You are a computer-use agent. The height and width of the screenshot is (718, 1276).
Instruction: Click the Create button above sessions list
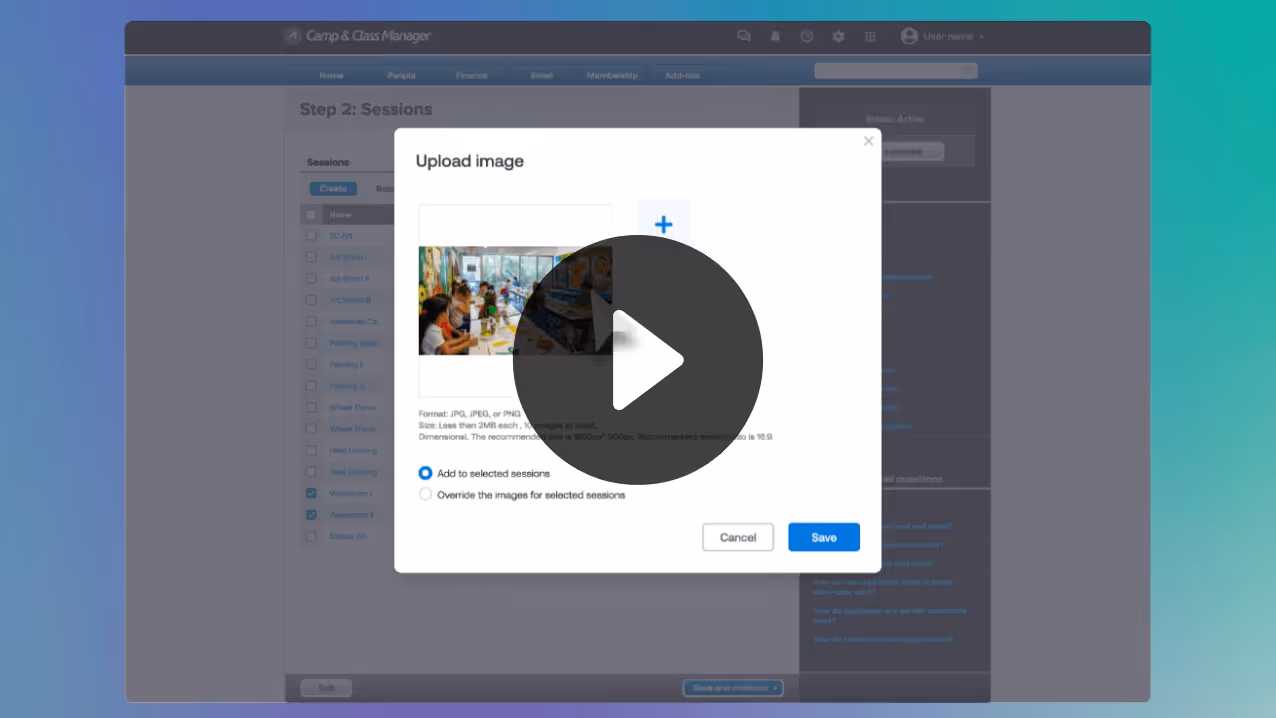(333, 188)
